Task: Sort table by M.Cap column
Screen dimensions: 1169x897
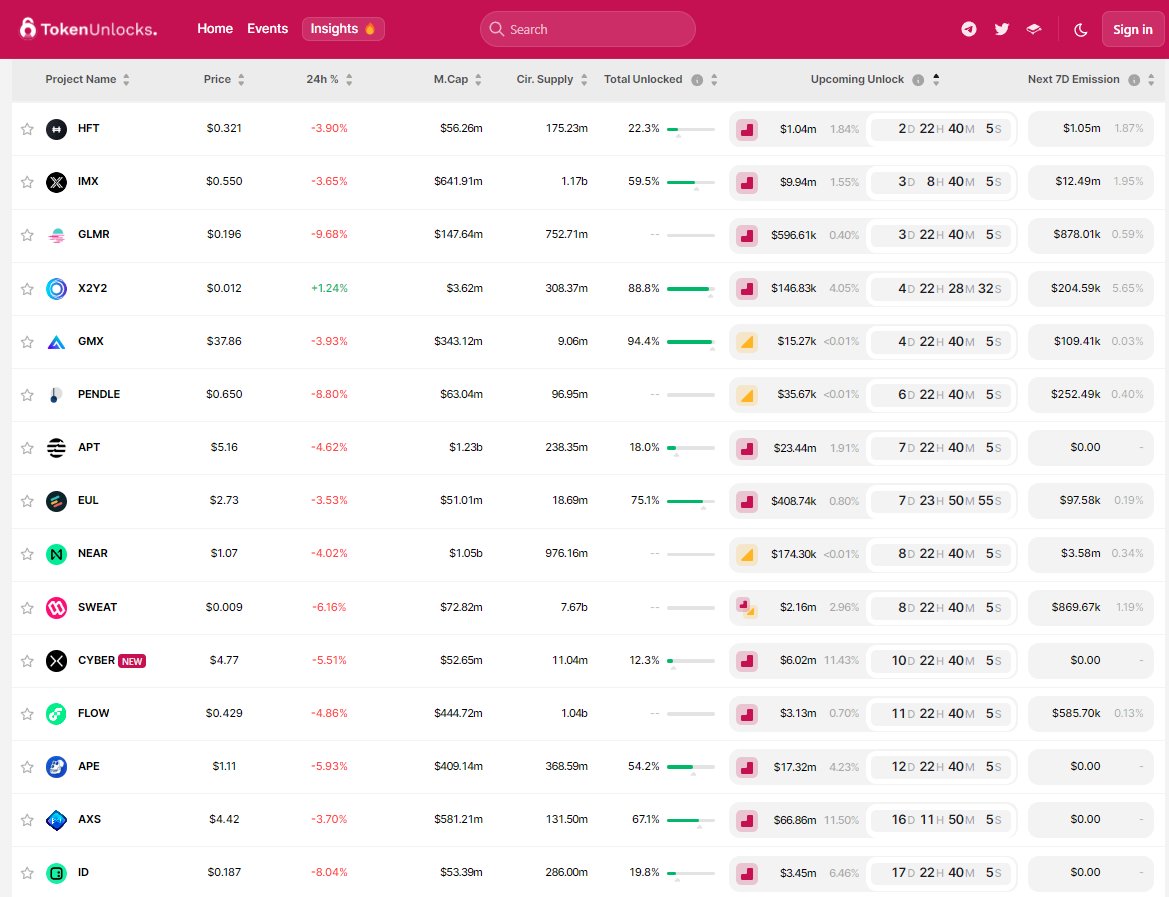Action: [x=457, y=79]
